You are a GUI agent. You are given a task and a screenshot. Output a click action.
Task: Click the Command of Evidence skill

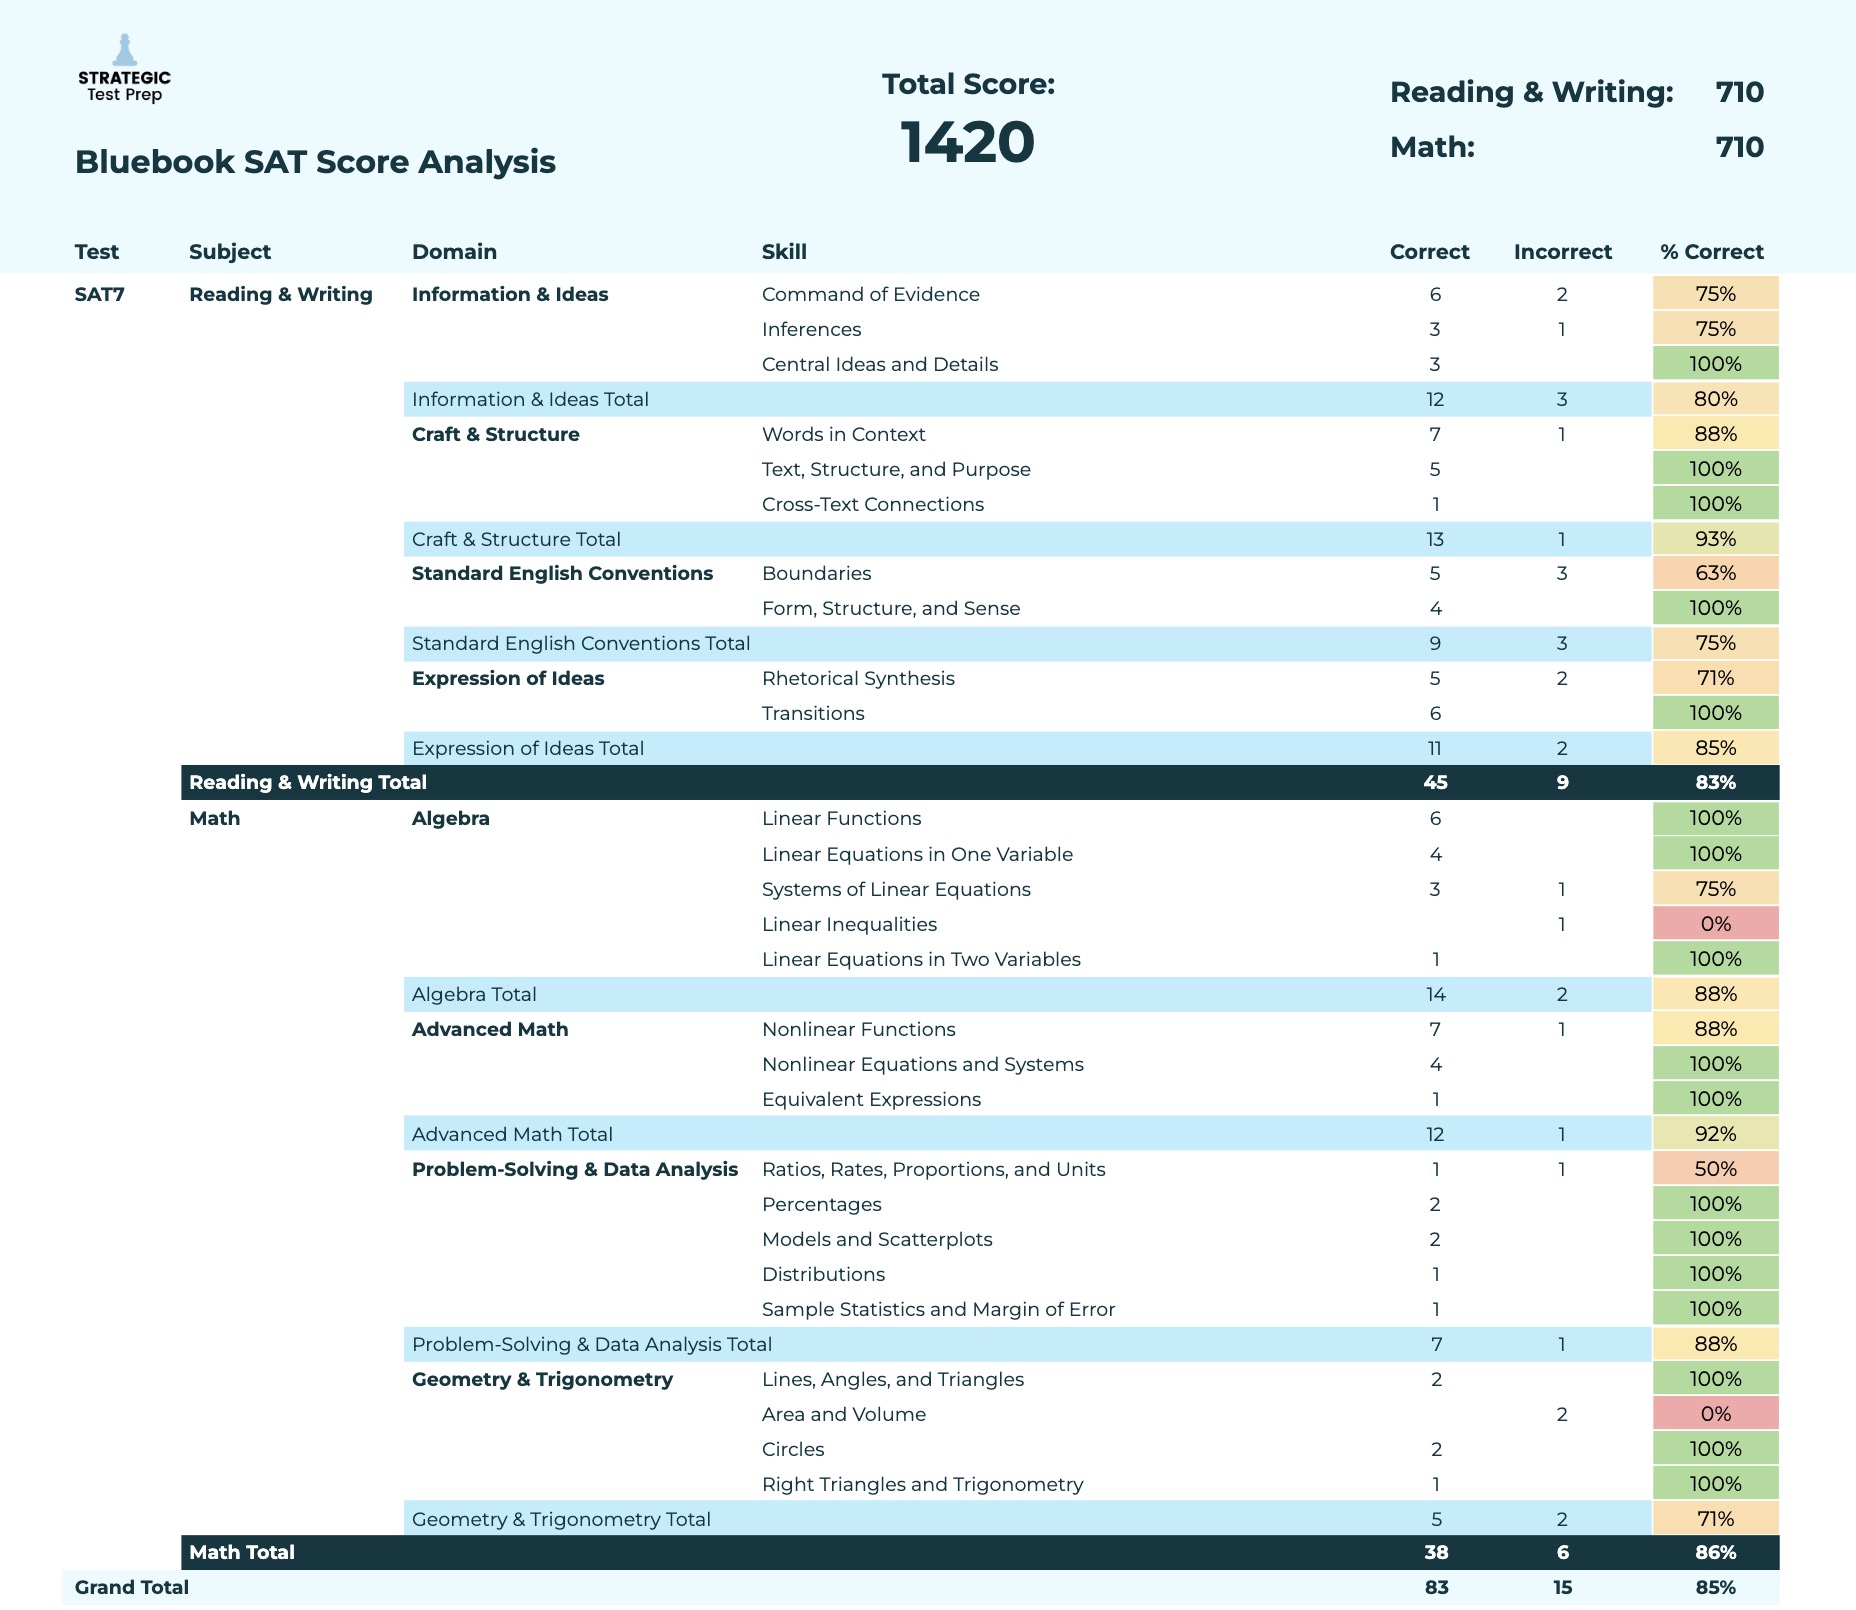point(871,294)
